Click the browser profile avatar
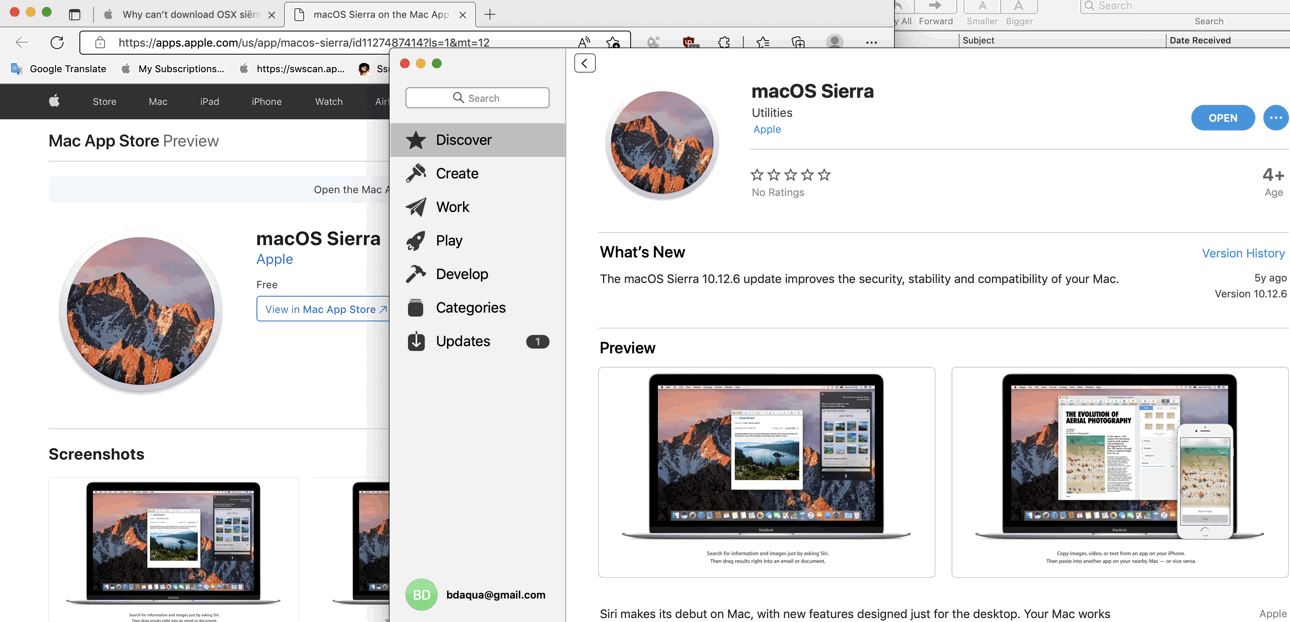Image resolution: width=1290 pixels, height=622 pixels. tap(834, 43)
